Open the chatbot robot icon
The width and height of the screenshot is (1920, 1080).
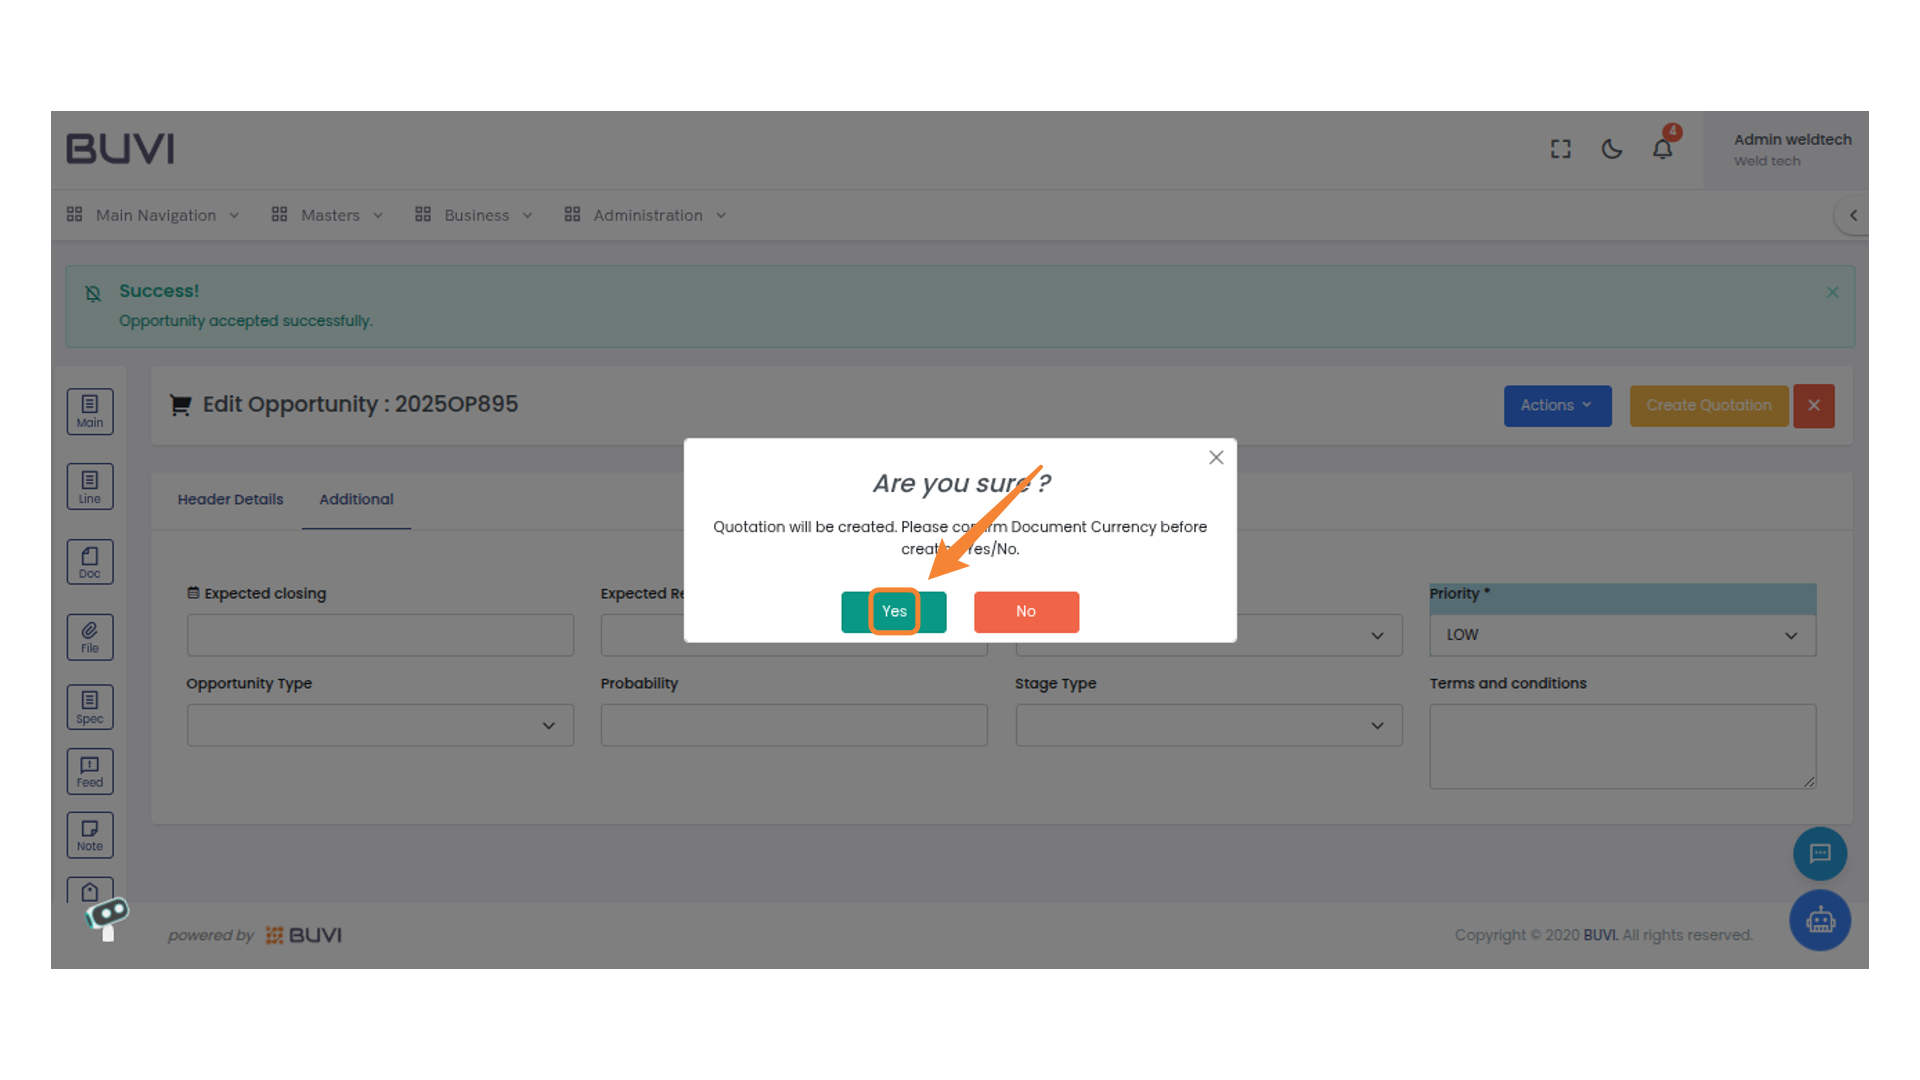tap(1819, 920)
